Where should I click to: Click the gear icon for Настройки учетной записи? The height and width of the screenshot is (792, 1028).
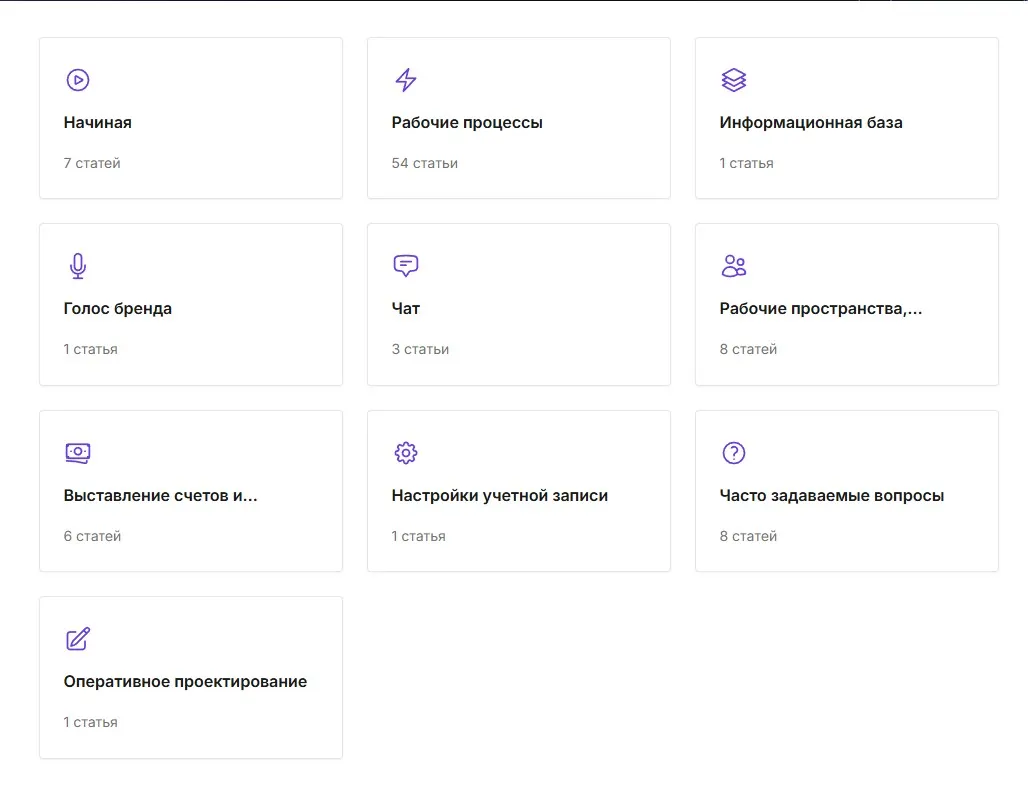click(406, 452)
